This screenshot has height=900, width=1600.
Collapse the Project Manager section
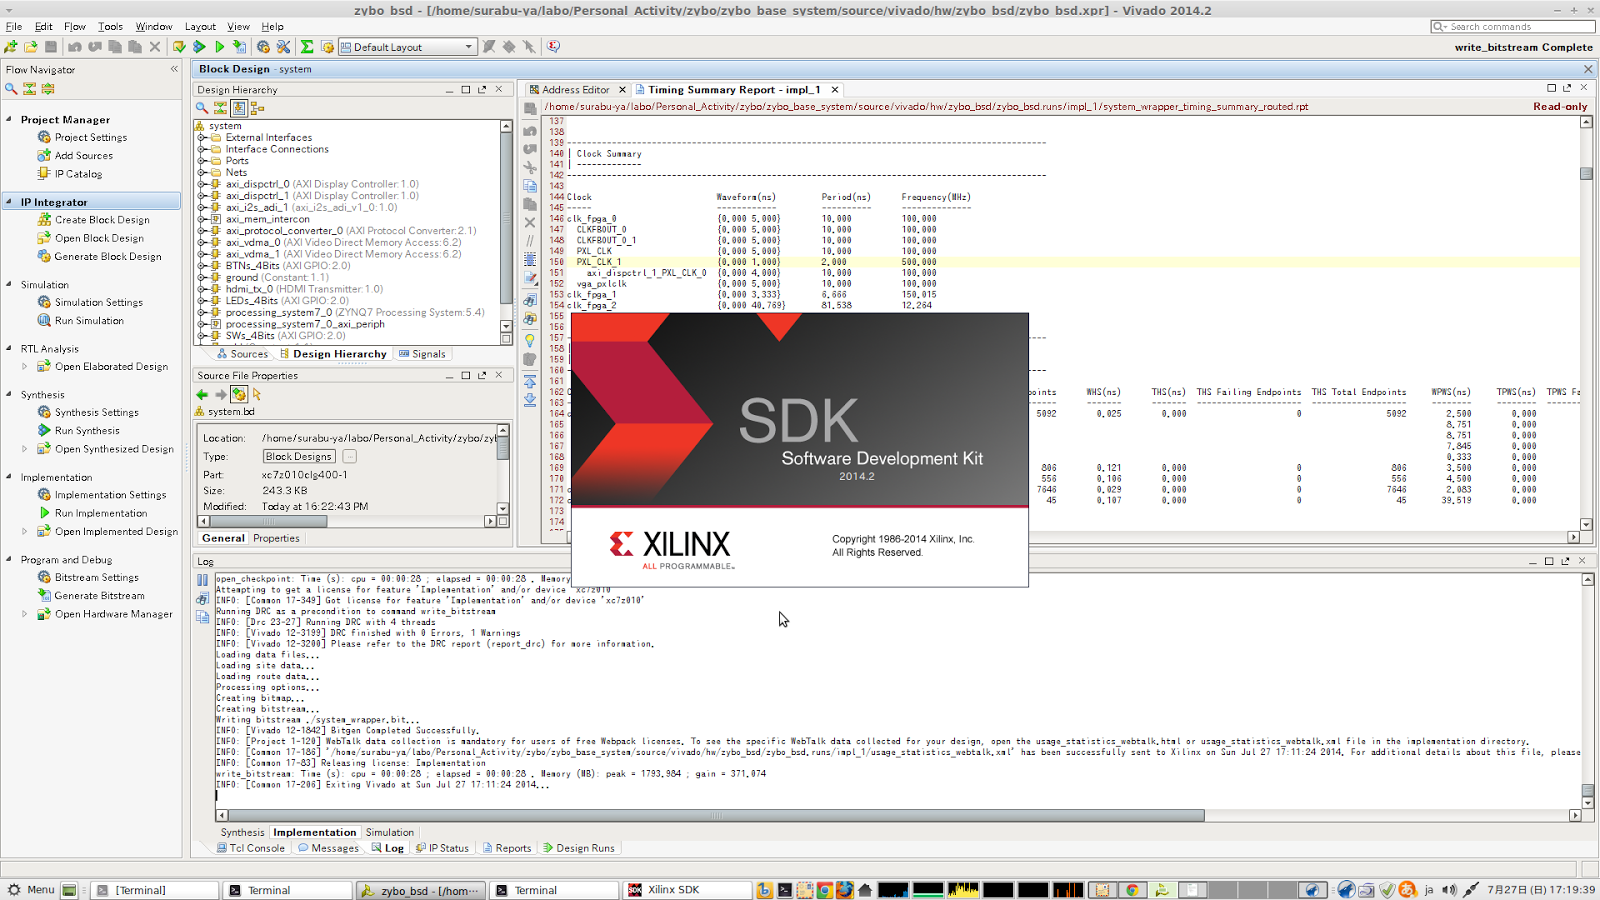tap(10, 119)
